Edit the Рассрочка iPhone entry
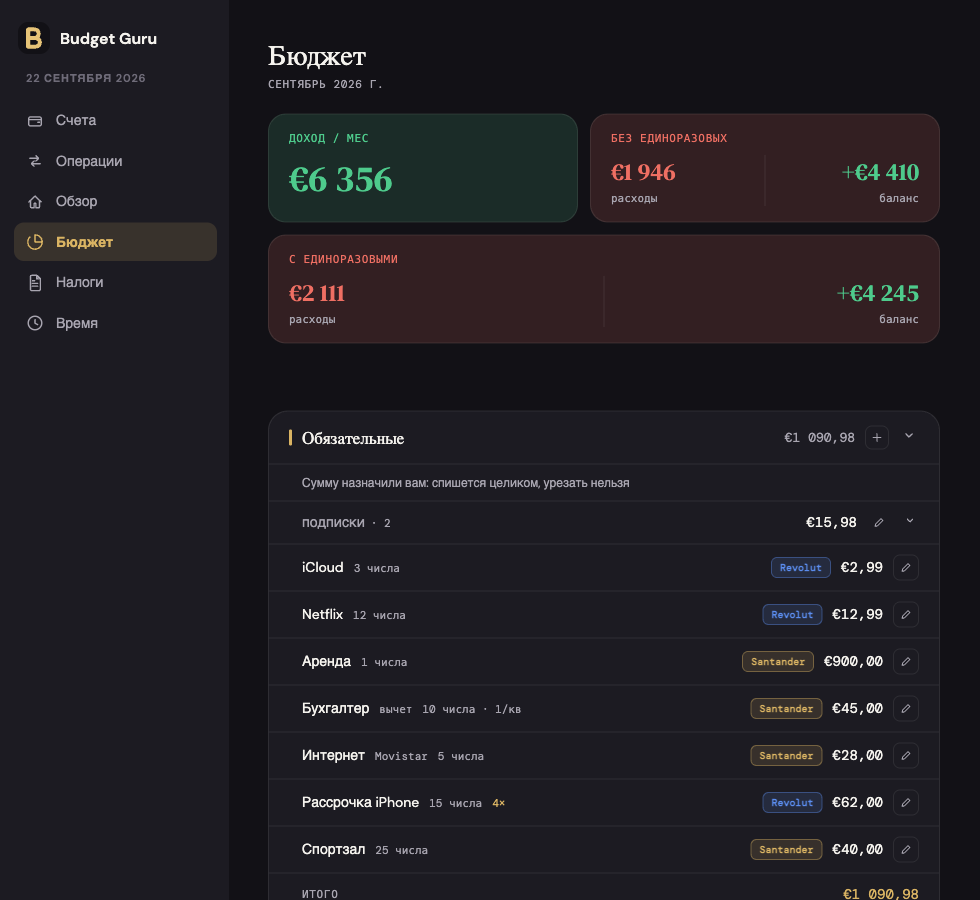This screenshot has height=900, width=980. 906,802
